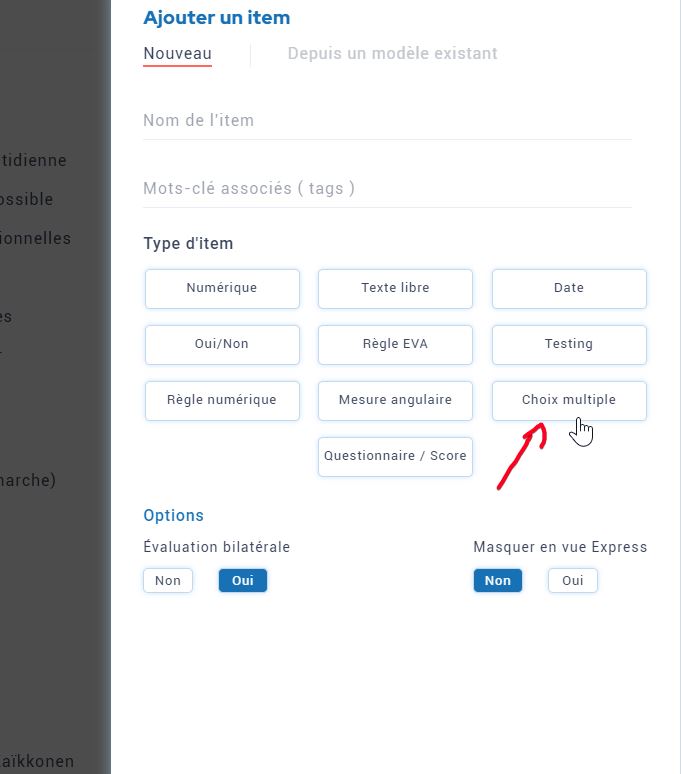Click the Mots-clé associés tags field
This screenshot has width=681, height=774.
(387, 189)
